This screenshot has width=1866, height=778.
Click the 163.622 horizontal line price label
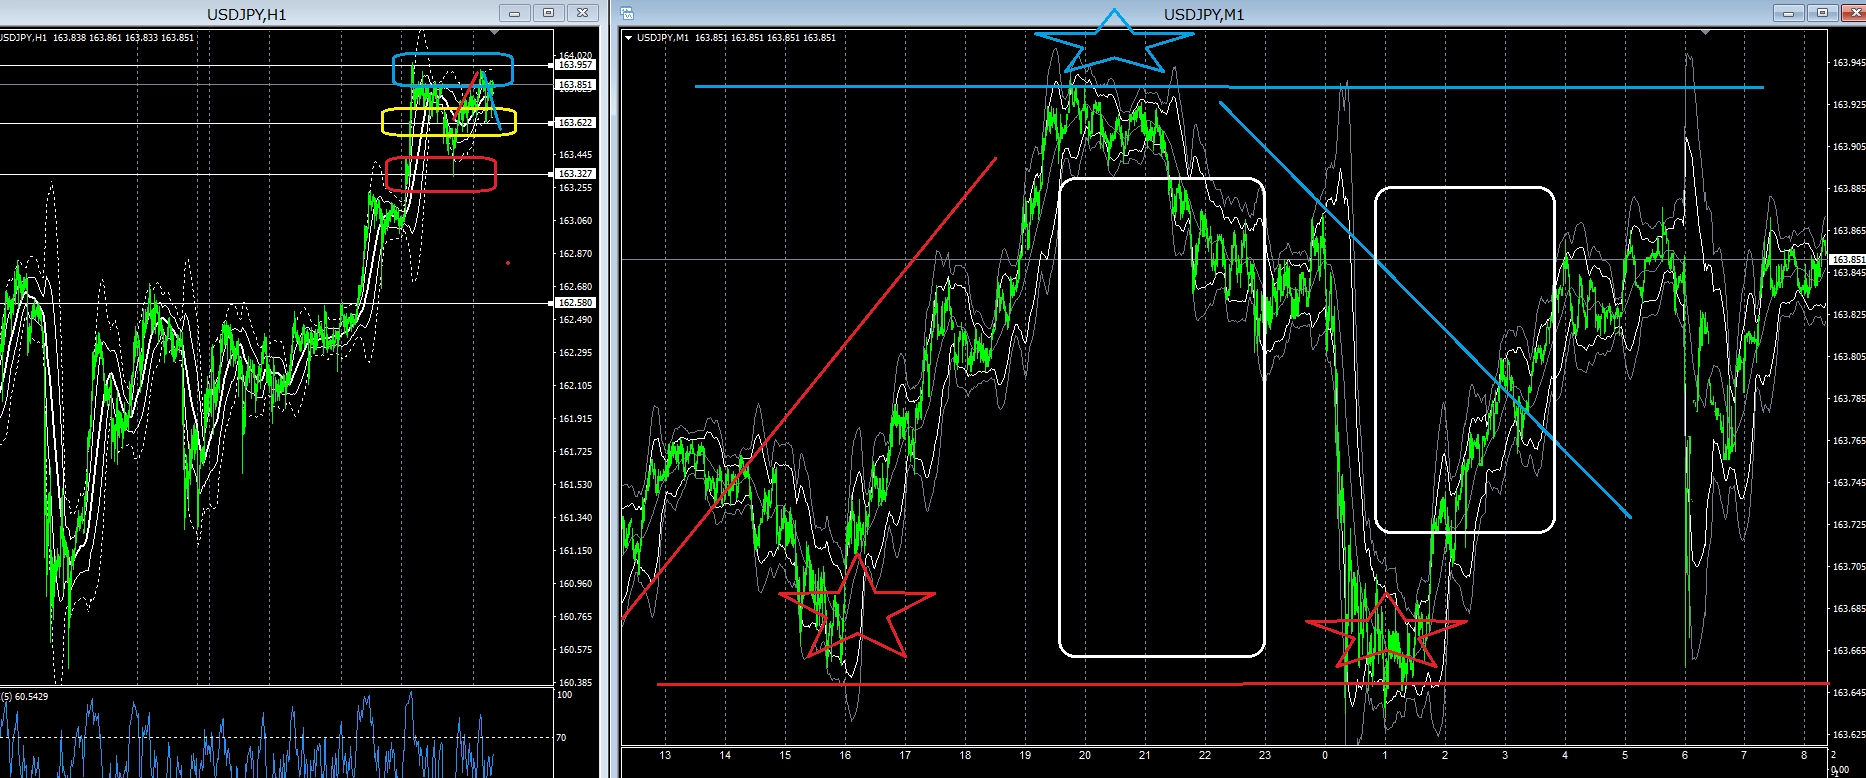point(575,122)
